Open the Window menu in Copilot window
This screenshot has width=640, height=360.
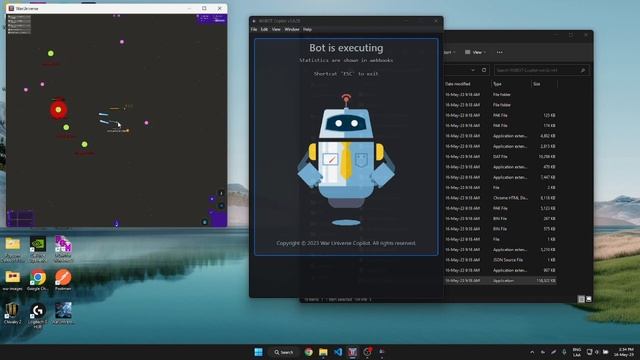pyautogui.click(x=292, y=29)
